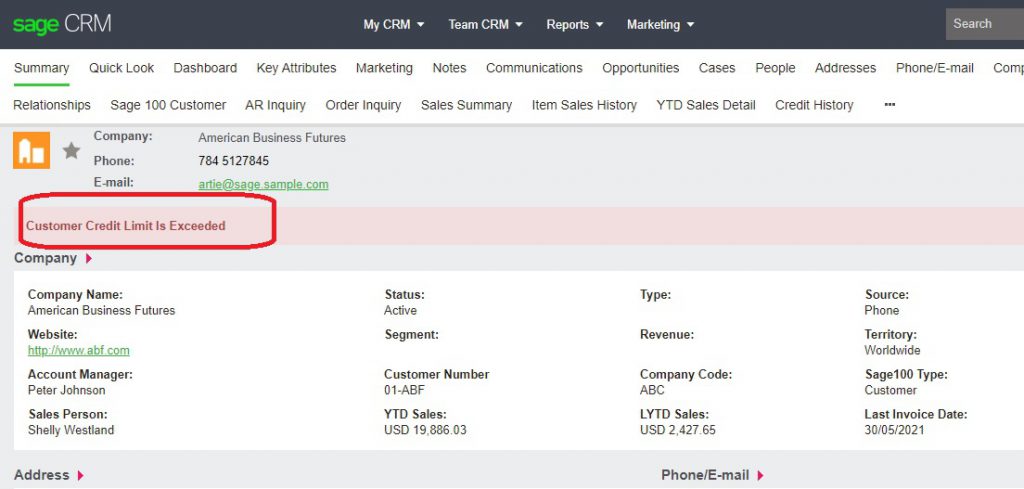The image size is (1024, 489).
Task: Click the Status value Active
Action: (400, 311)
